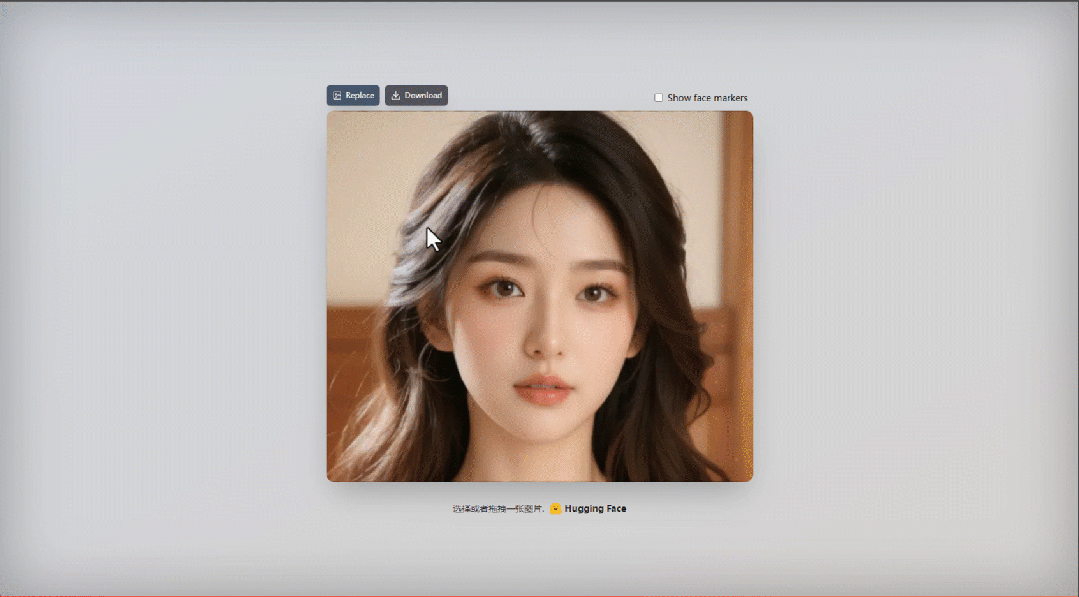Click the center of the portrait image
This screenshot has width=1079, height=597.
click(539, 296)
